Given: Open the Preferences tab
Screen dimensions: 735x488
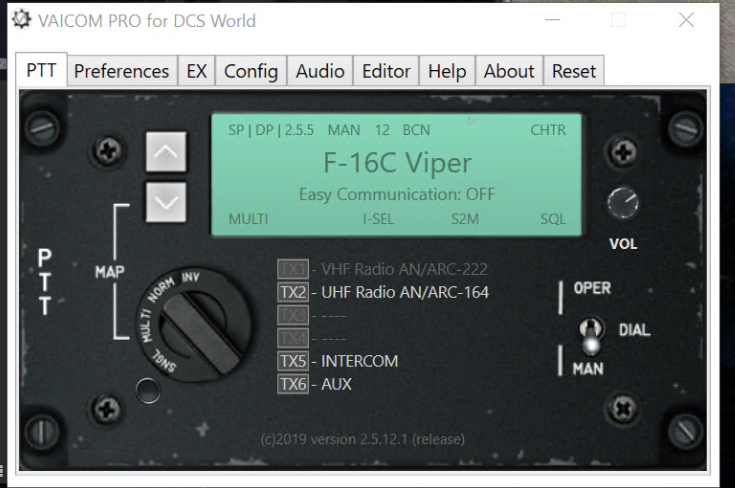Looking at the screenshot, I should tap(122, 71).
